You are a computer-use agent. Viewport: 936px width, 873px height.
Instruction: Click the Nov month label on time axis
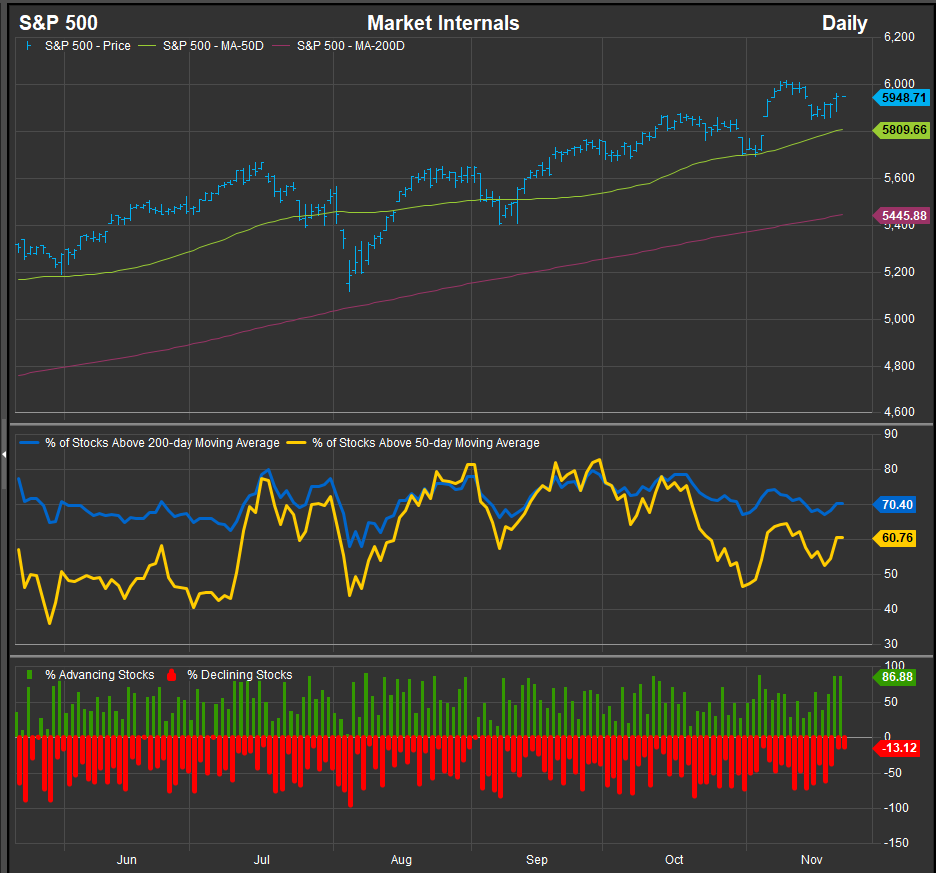(x=811, y=860)
